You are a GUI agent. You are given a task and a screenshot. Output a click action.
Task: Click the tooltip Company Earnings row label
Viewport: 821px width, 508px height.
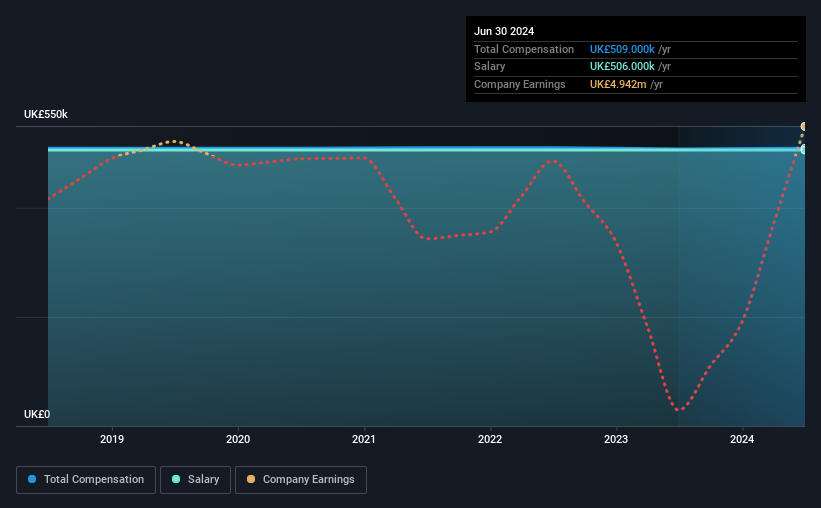[x=519, y=84]
